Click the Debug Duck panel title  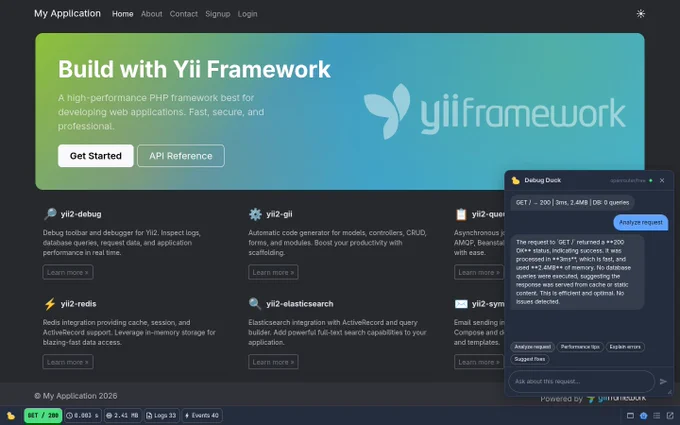tap(543, 180)
